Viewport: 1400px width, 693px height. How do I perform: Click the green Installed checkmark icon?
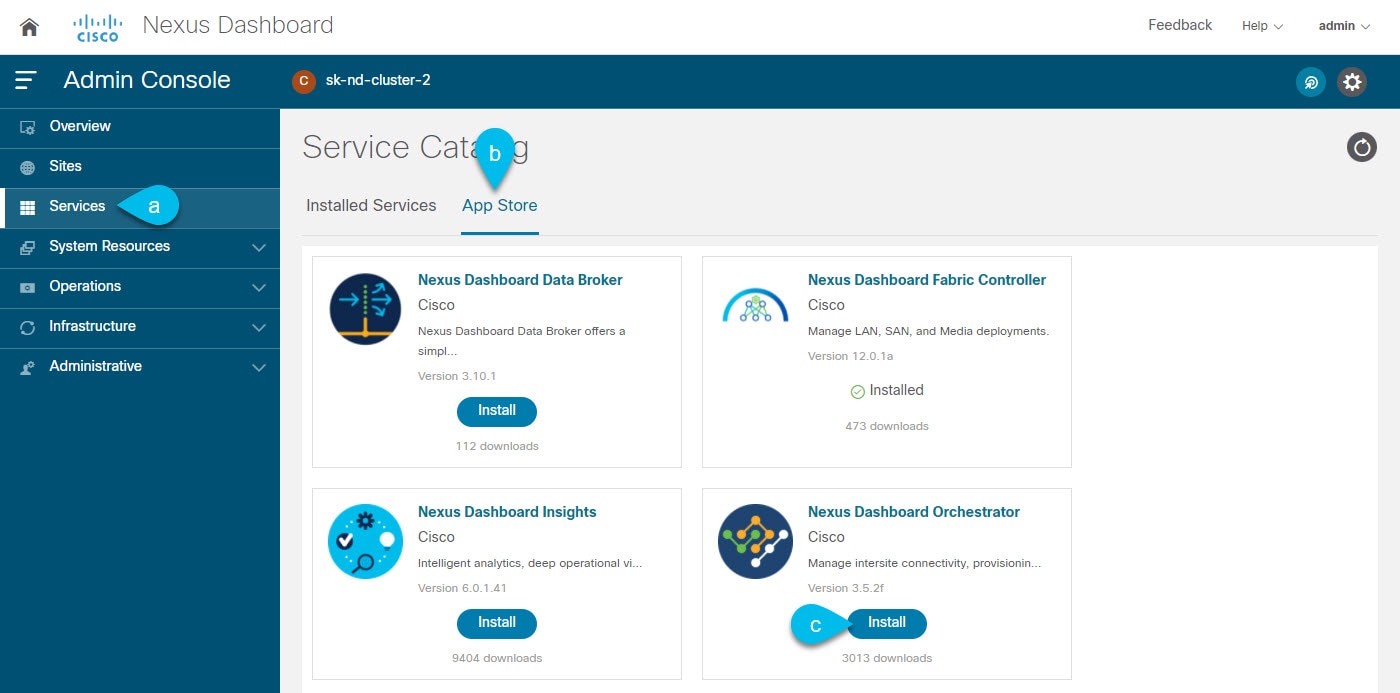click(x=857, y=392)
